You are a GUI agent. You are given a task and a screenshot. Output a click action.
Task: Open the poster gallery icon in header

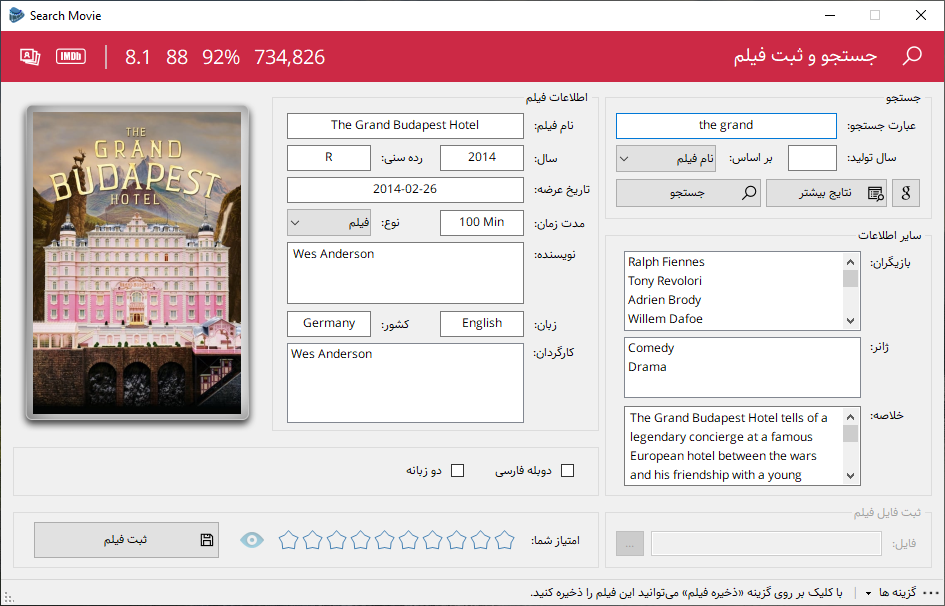[30, 57]
